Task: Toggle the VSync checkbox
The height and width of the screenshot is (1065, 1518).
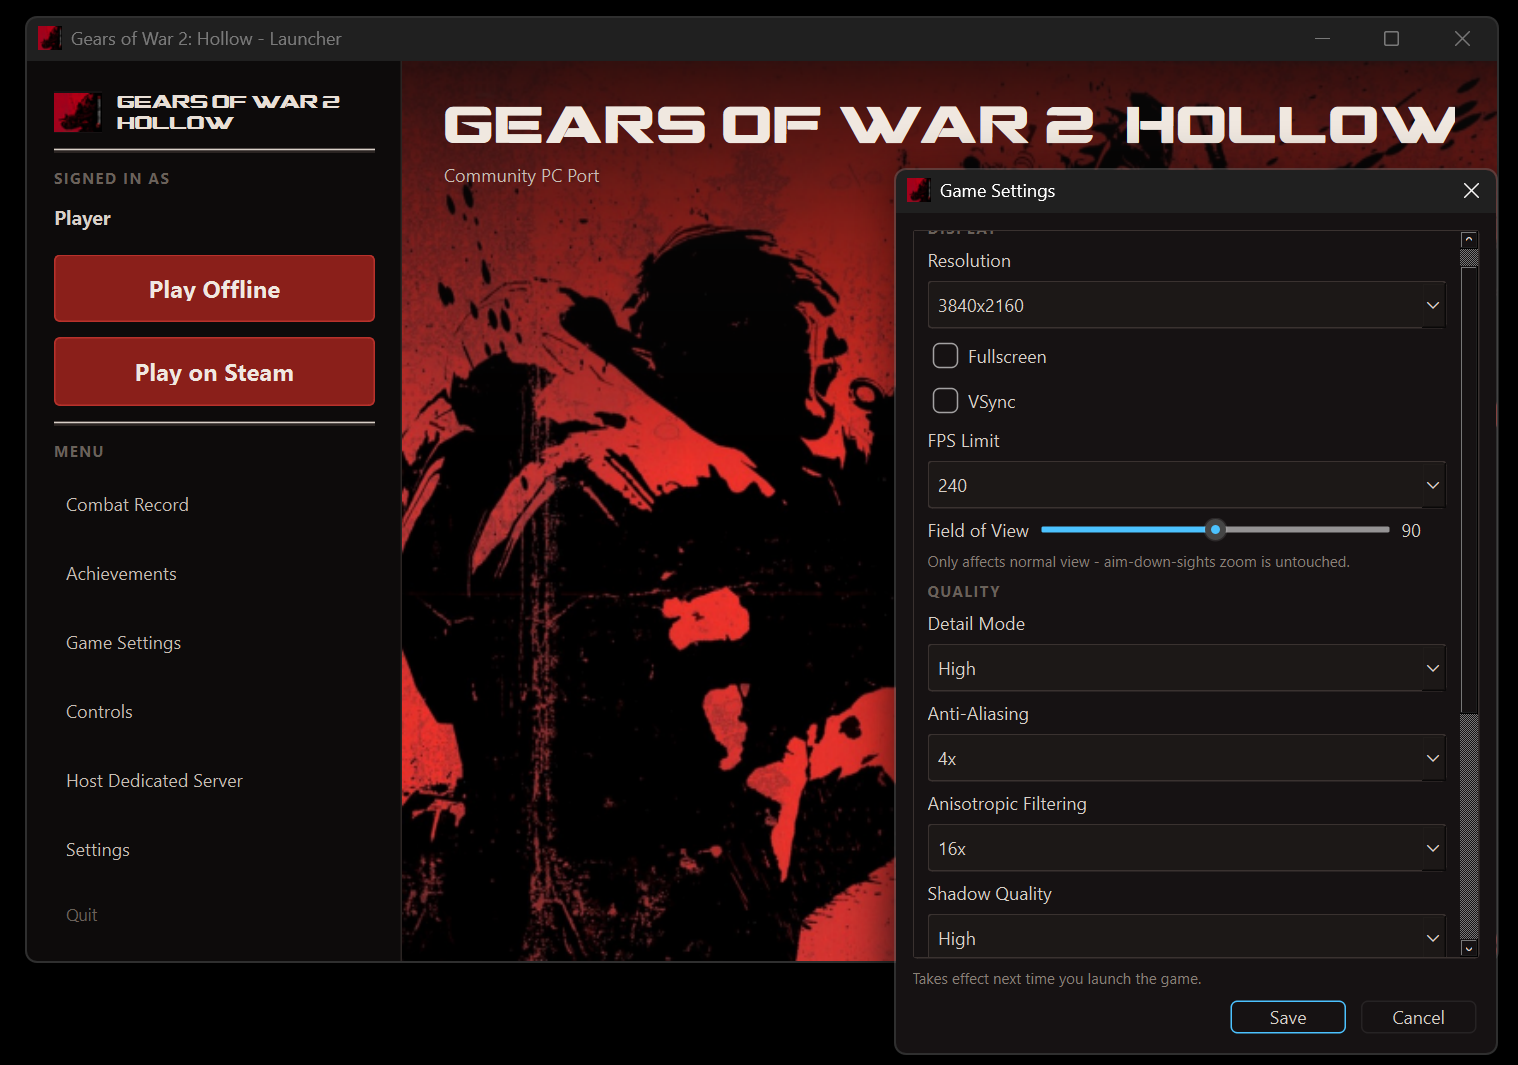Action: coord(945,401)
